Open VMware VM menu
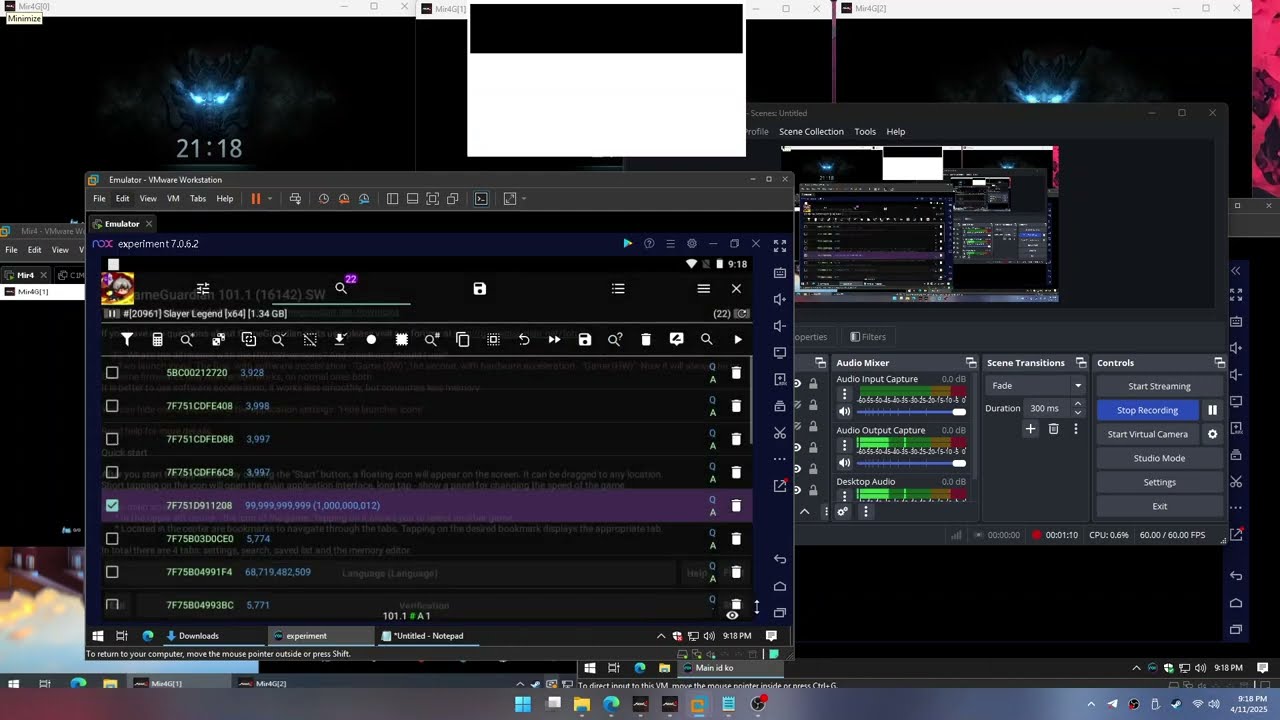The image size is (1280, 720). (x=173, y=198)
